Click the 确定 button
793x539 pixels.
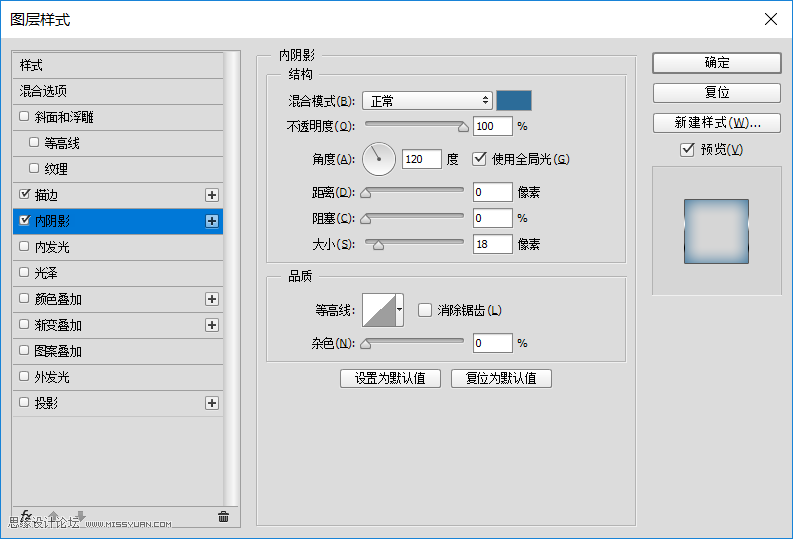[x=716, y=62]
